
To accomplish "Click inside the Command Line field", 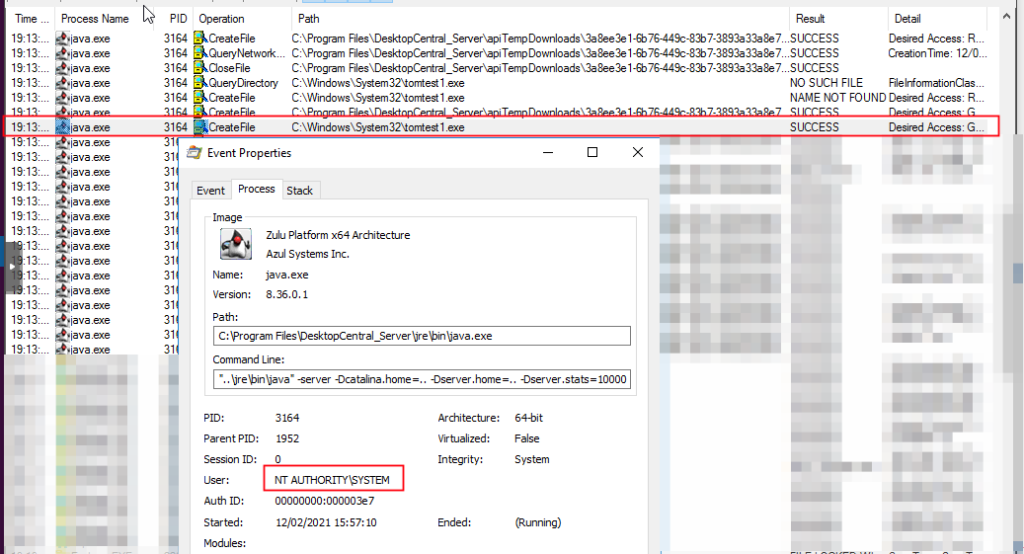I will click(421, 380).
